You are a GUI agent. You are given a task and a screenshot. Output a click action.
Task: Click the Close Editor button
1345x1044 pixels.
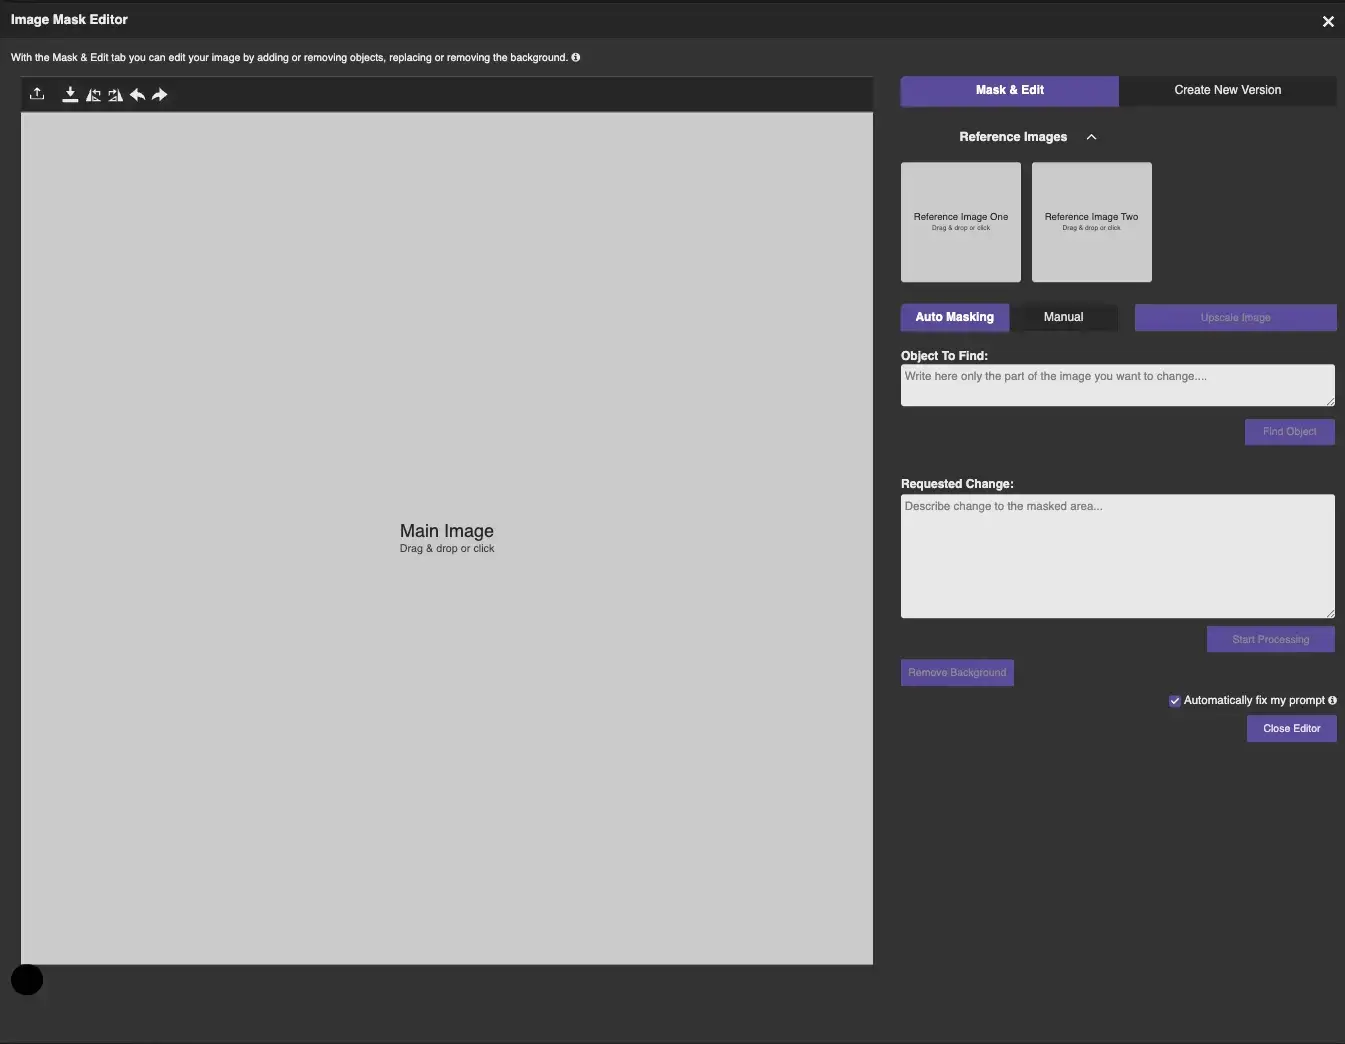(x=1291, y=728)
